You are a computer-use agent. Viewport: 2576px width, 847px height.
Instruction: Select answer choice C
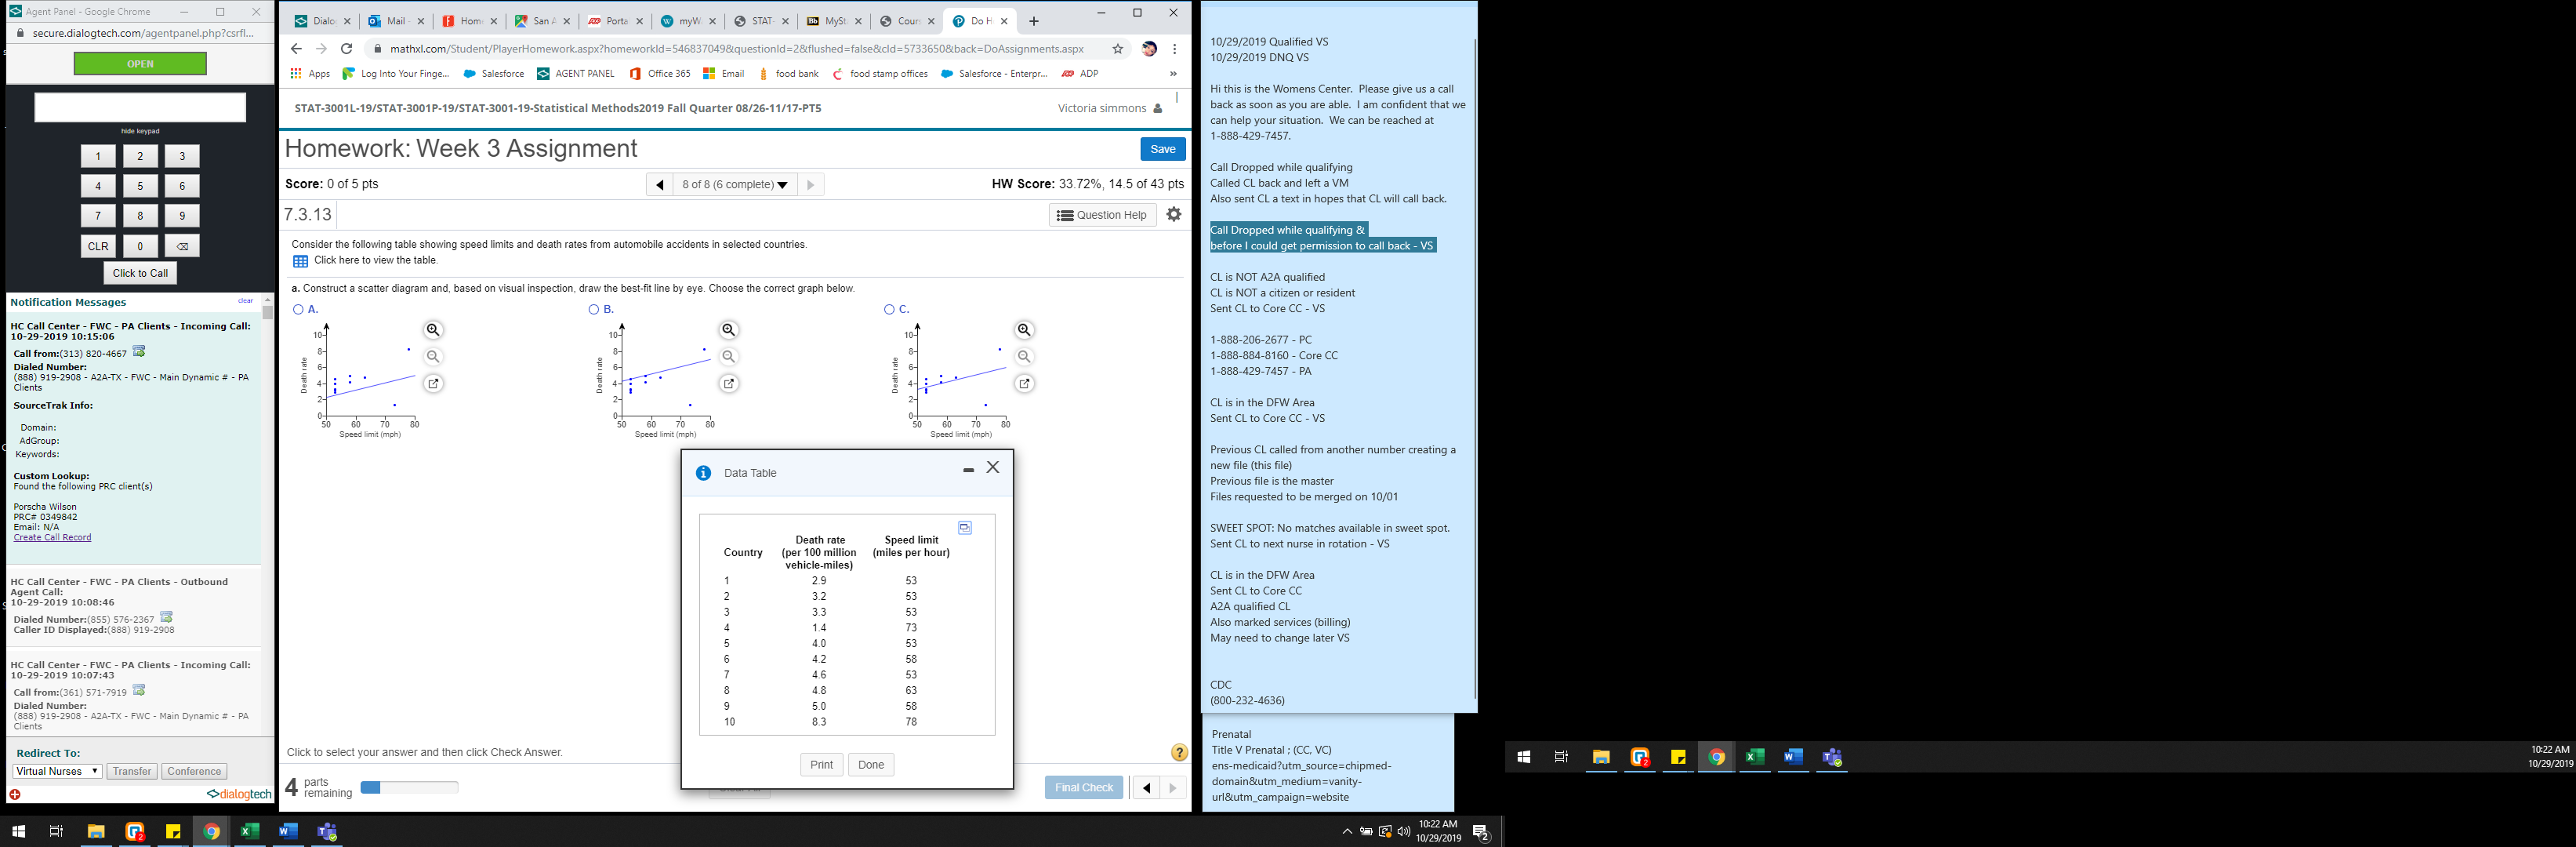click(889, 310)
